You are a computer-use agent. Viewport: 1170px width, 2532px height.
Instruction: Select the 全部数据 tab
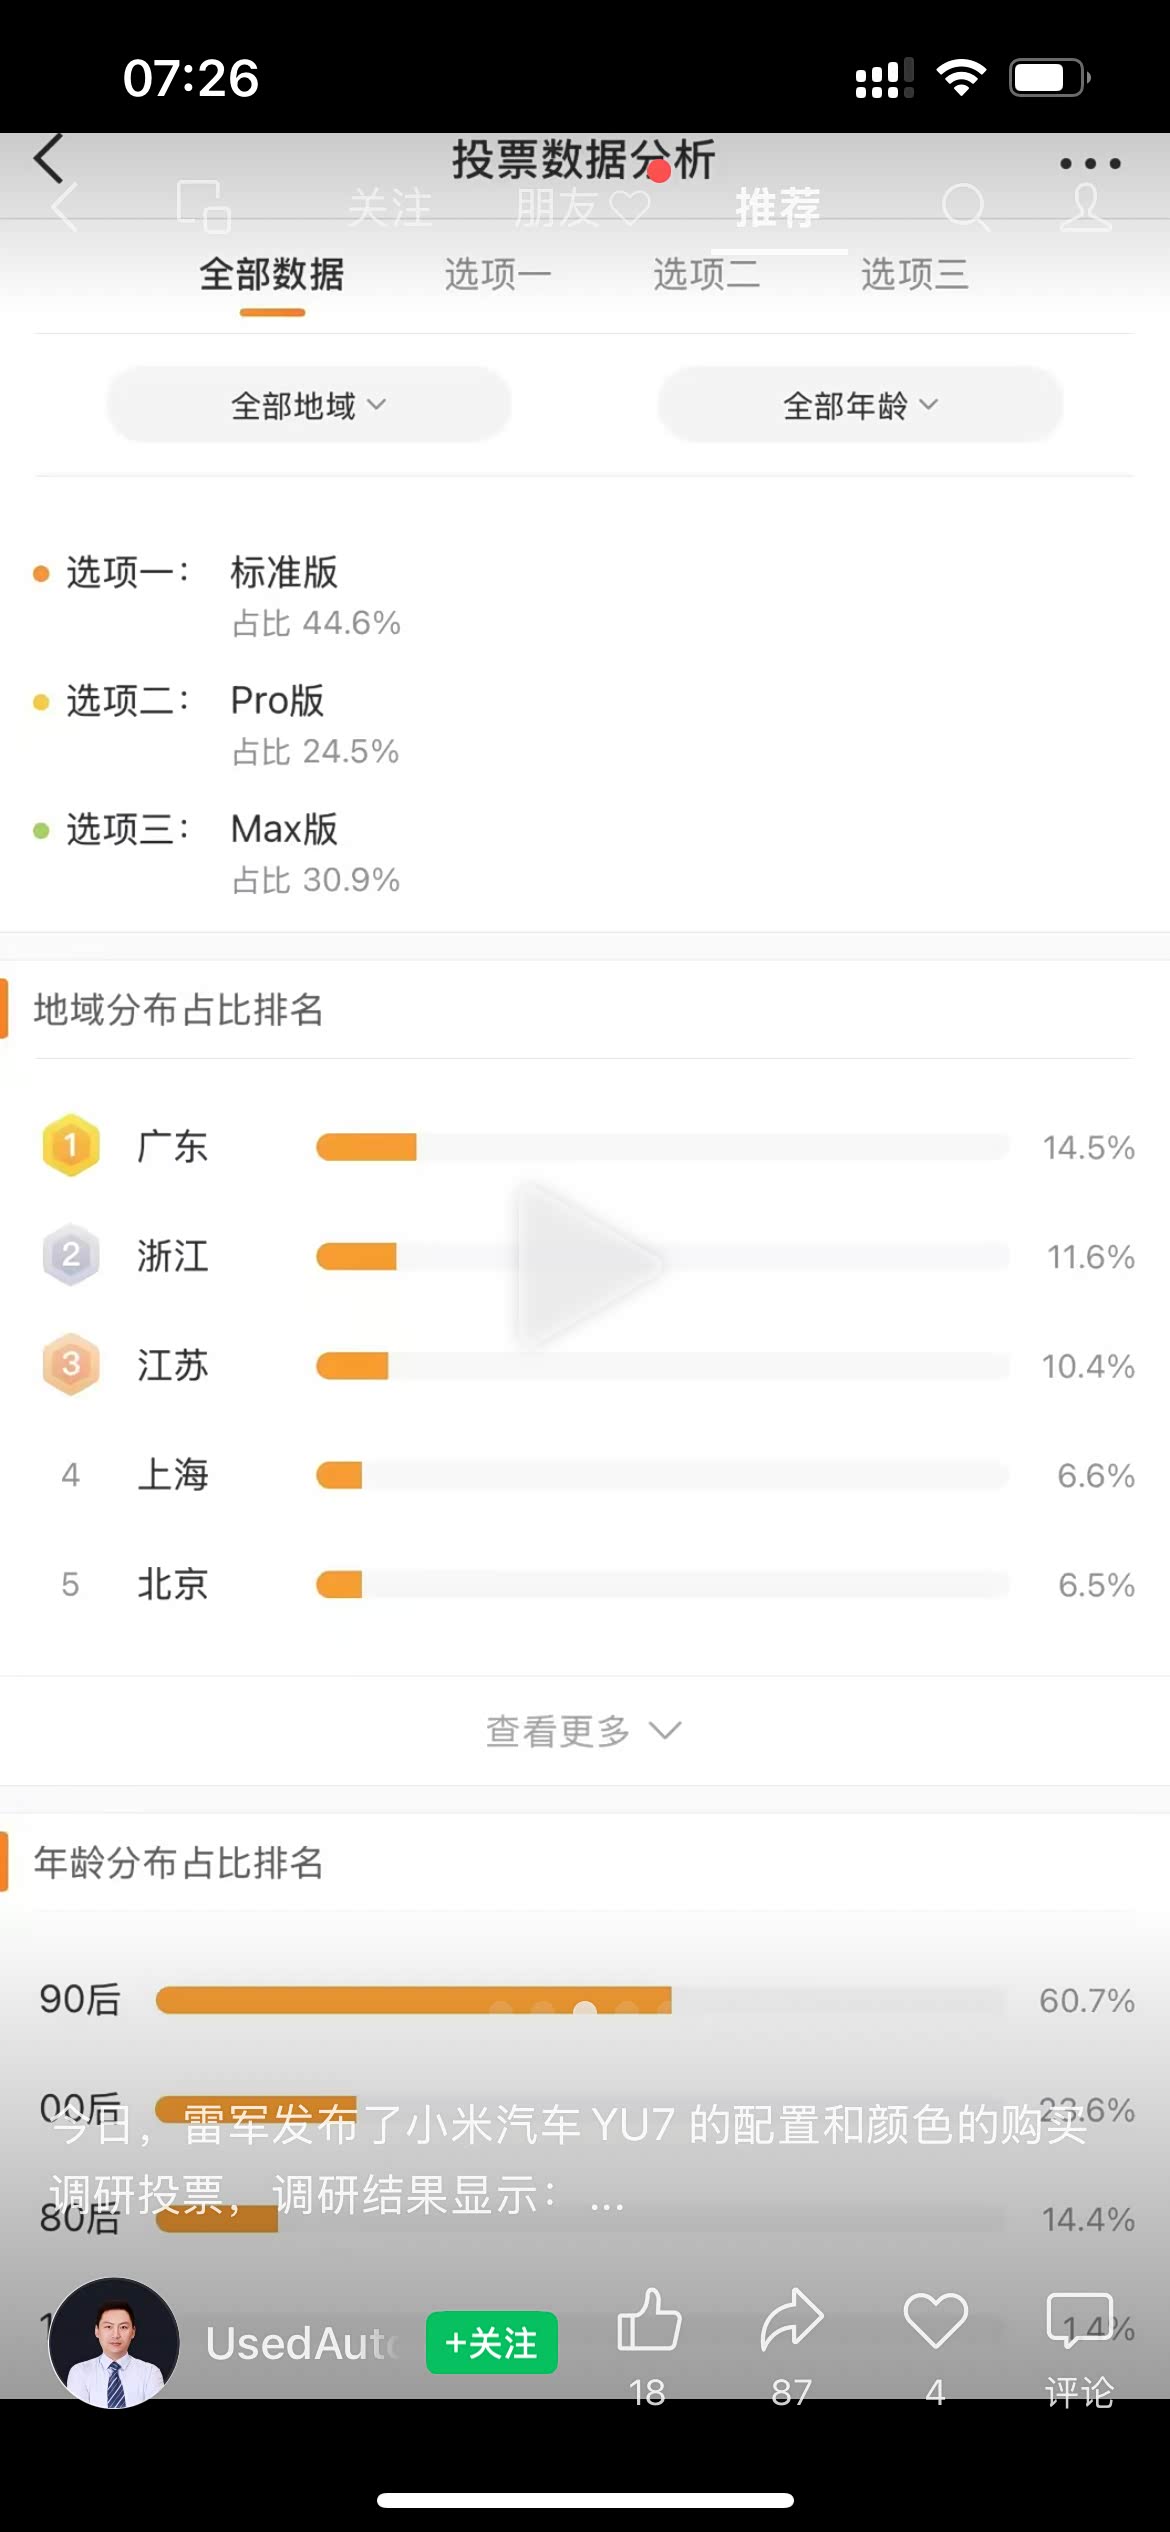coord(272,274)
